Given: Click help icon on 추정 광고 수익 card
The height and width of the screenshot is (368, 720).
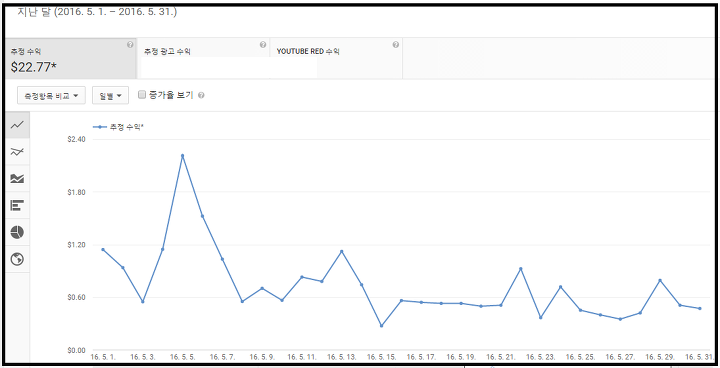Looking at the screenshot, I should (263, 45).
